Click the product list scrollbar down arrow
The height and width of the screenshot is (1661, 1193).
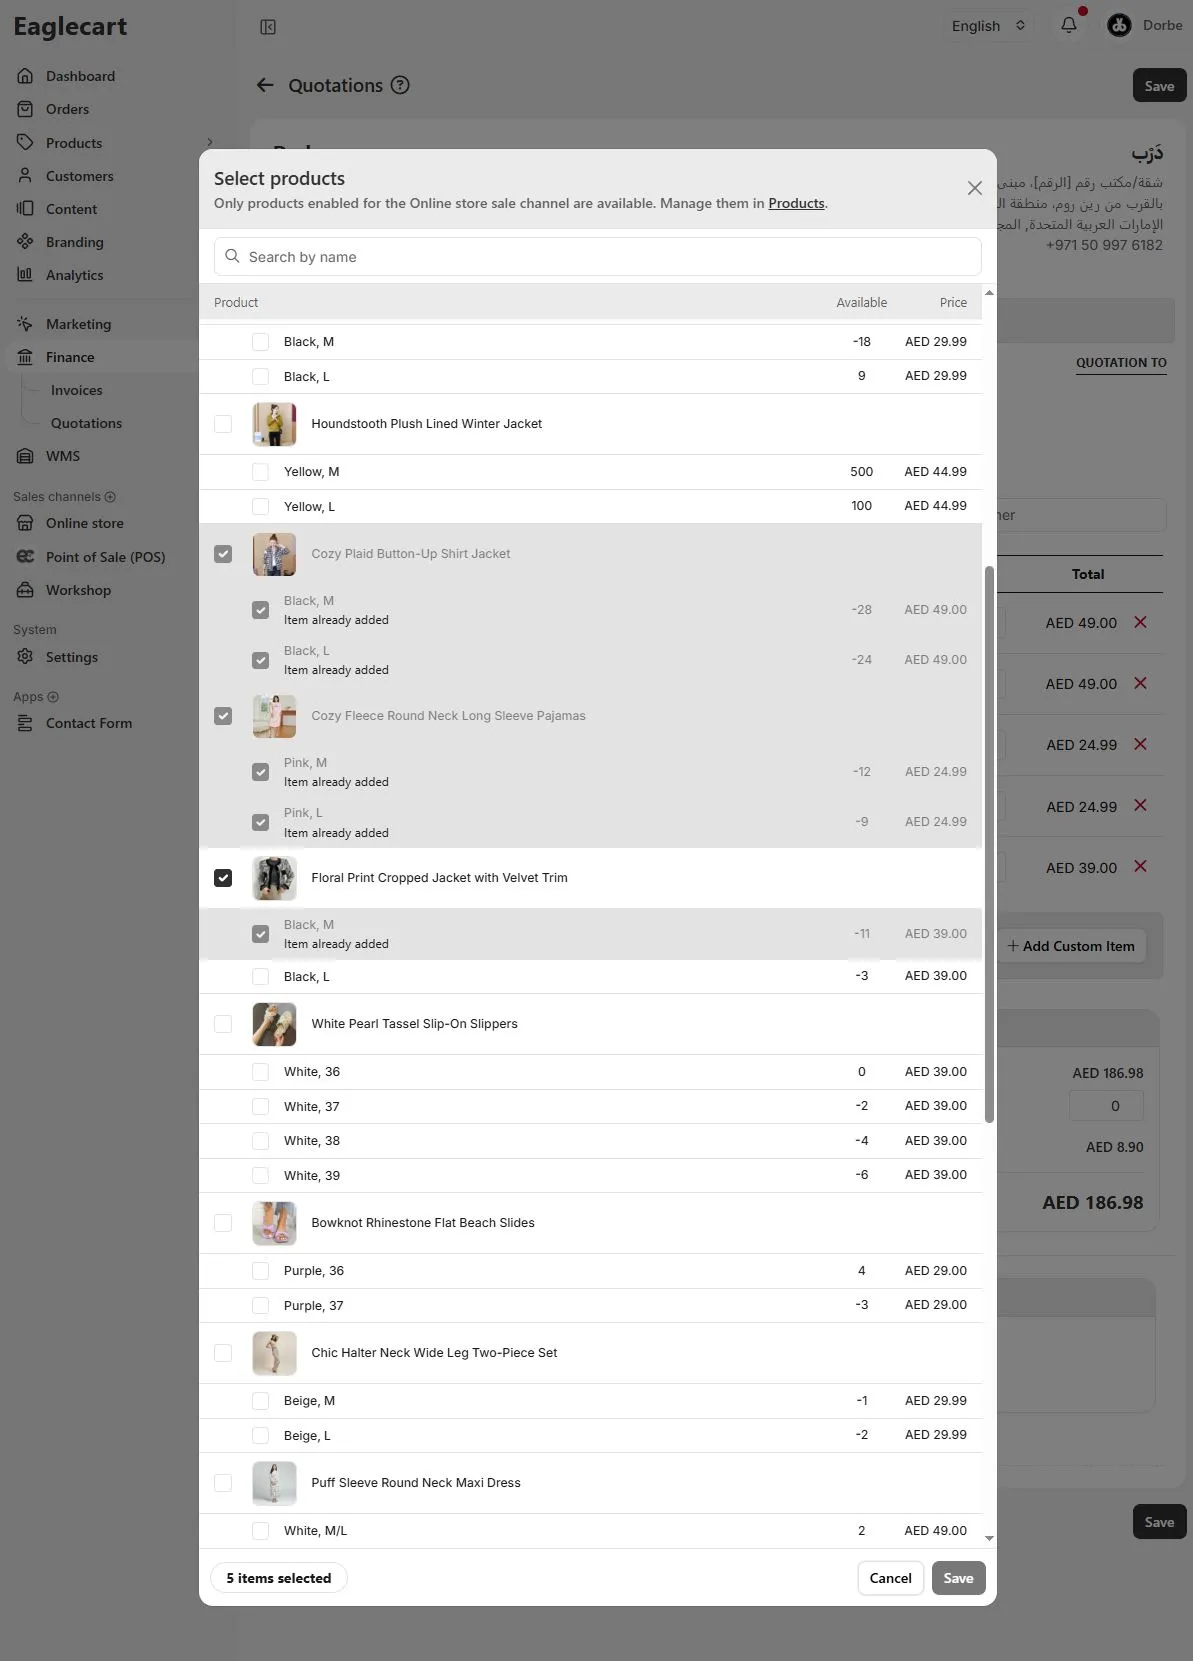click(x=989, y=1538)
